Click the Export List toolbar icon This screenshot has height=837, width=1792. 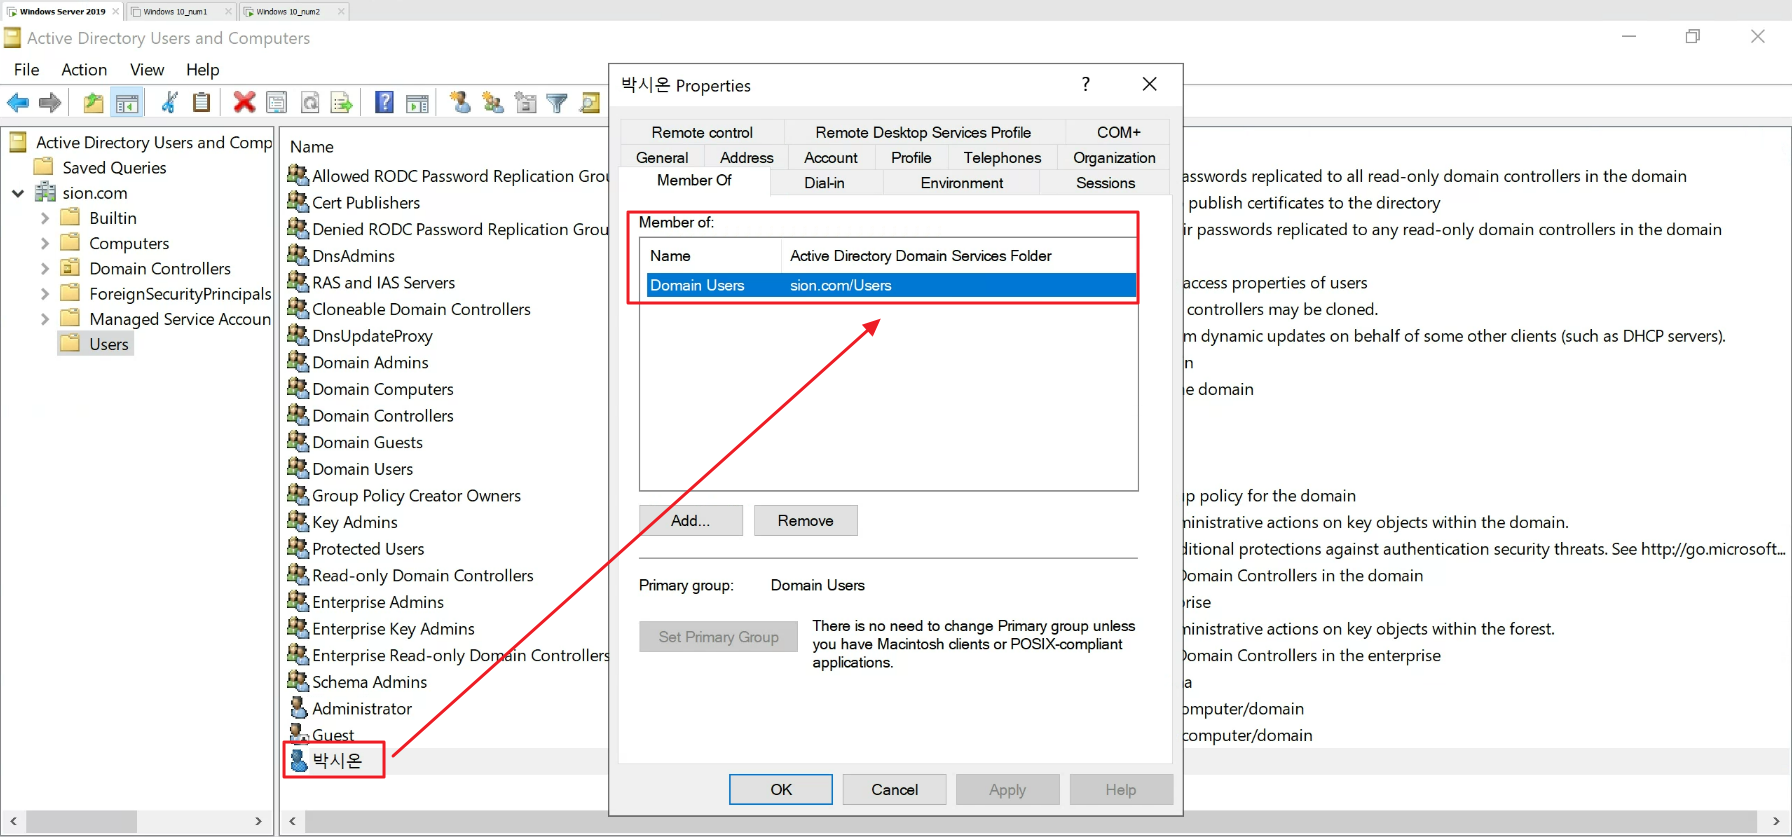click(342, 102)
